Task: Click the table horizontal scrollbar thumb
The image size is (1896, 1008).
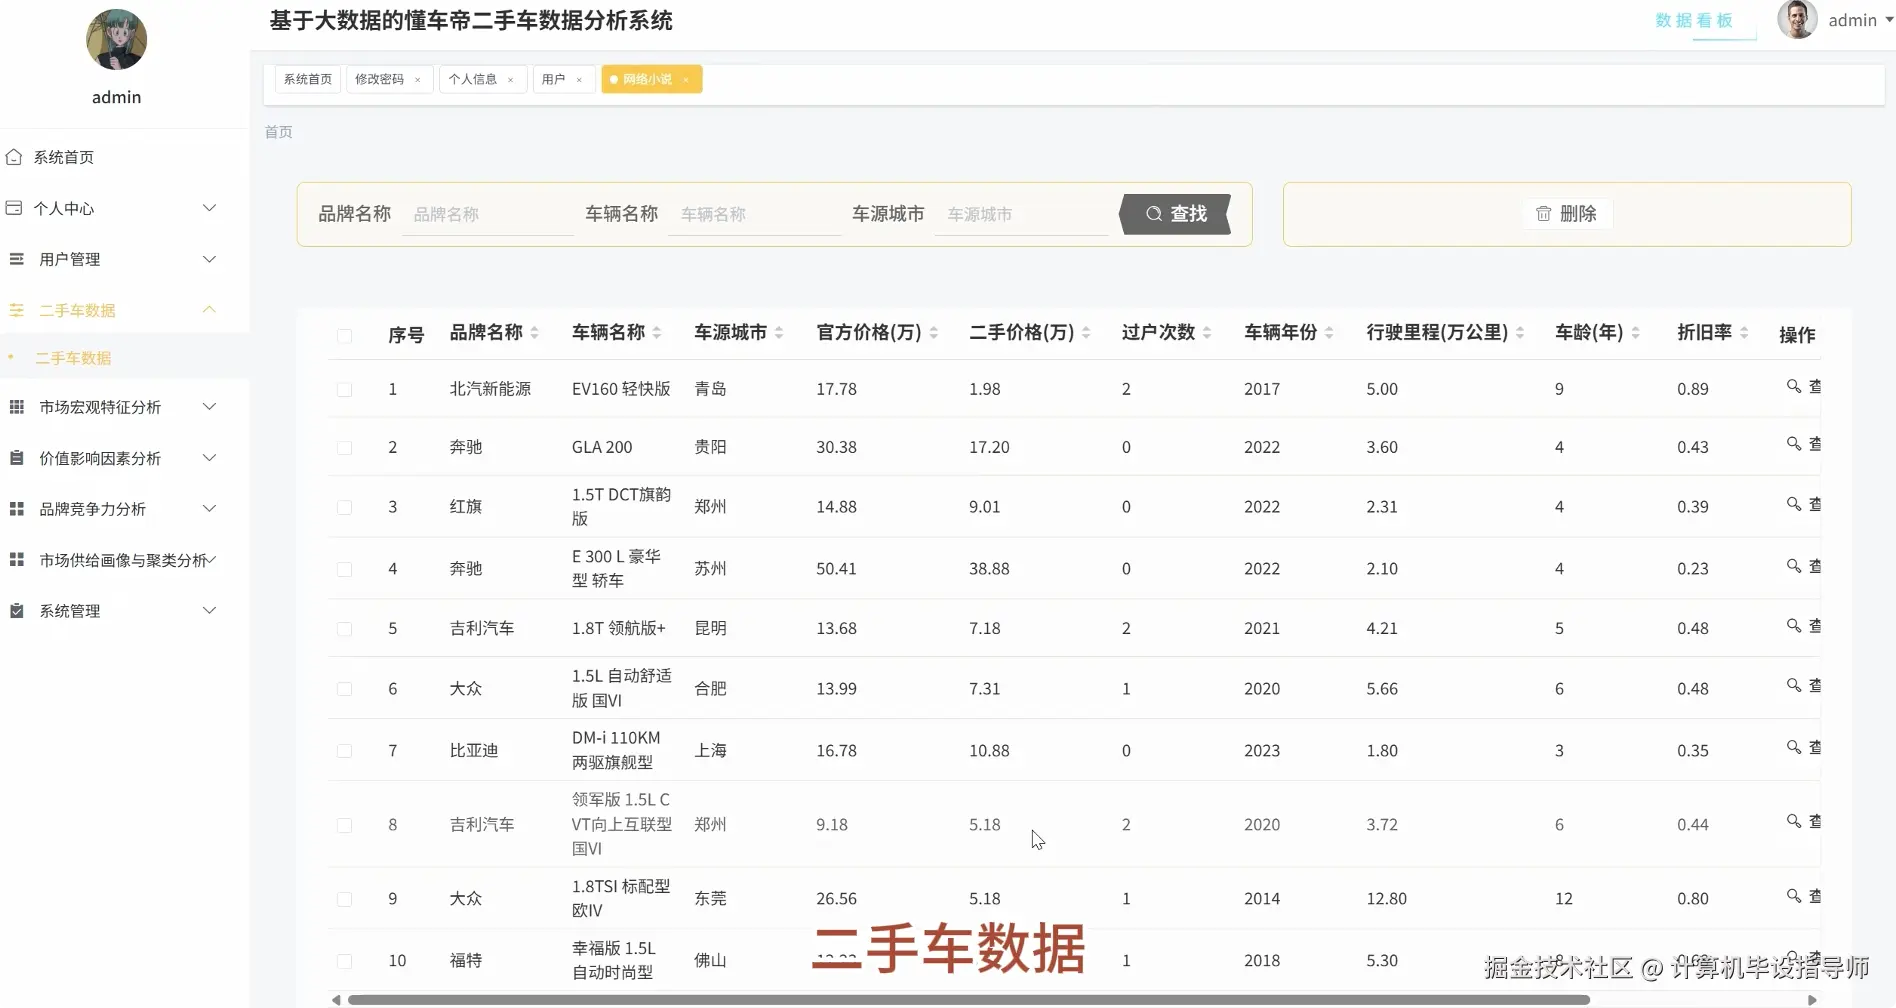Action: click(x=969, y=1000)
